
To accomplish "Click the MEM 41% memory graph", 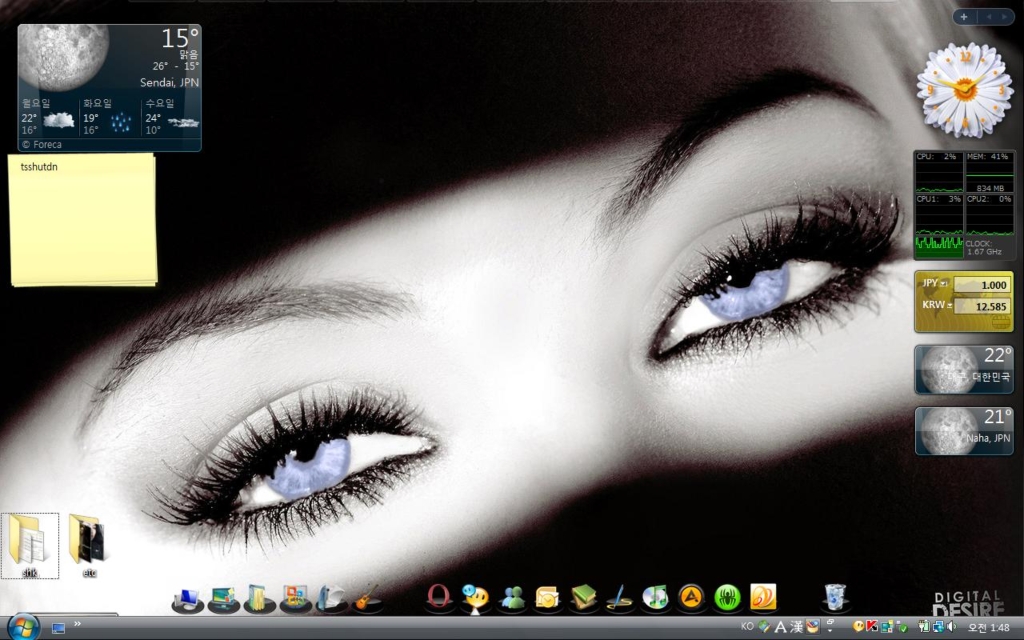I will click(989, 172).
